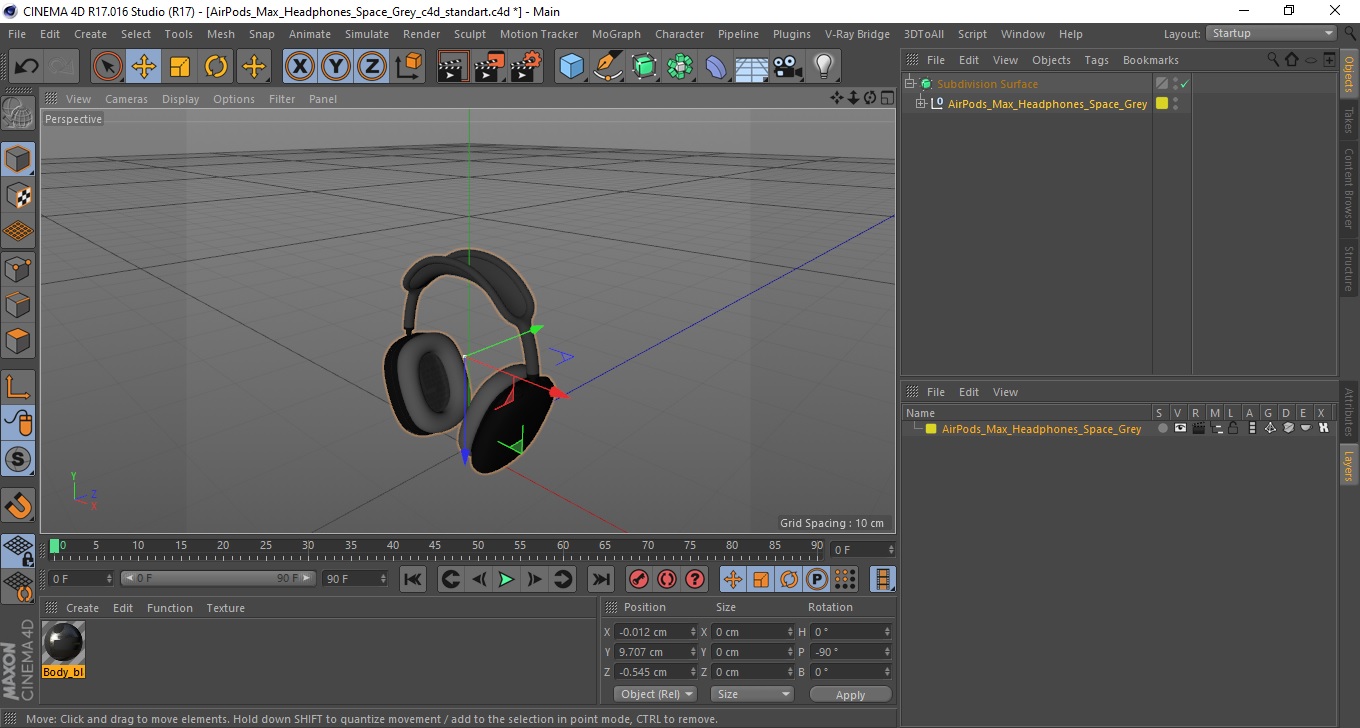Screen dimensions: 1360x728
Task: Switch the coordinate system icon
Action: coord(408,67)
